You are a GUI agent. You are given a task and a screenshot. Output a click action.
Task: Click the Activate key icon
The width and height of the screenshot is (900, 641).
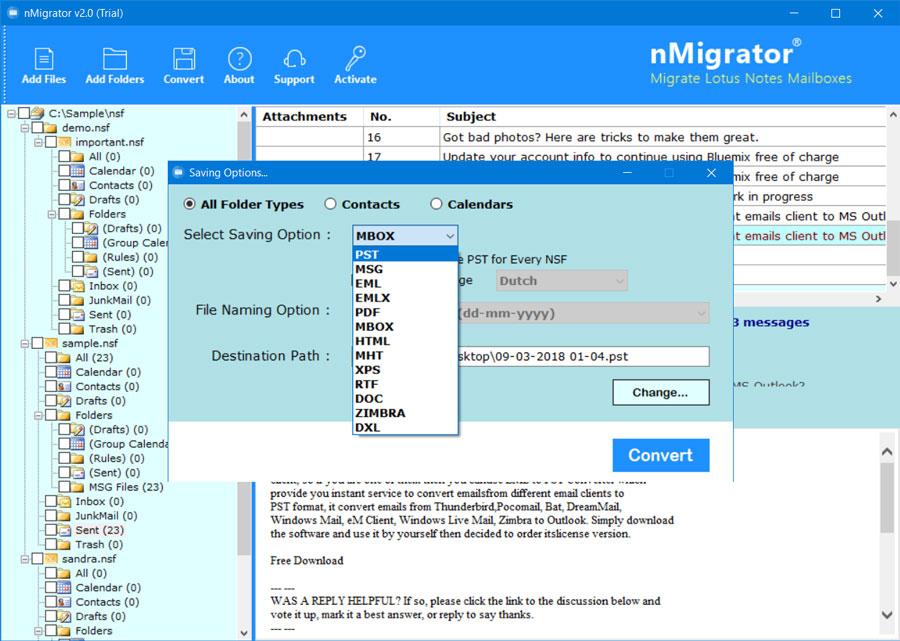(355, 59)
